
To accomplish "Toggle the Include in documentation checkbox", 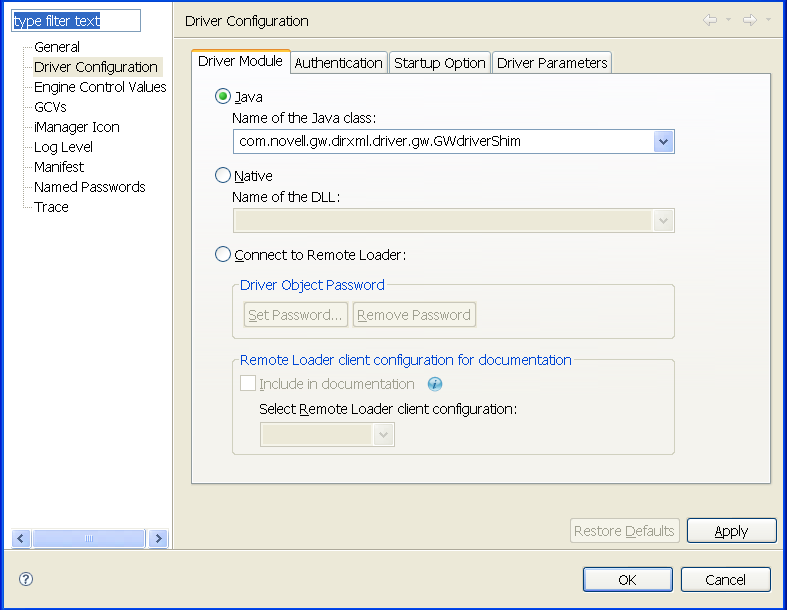I will click(x=248, y=384).
